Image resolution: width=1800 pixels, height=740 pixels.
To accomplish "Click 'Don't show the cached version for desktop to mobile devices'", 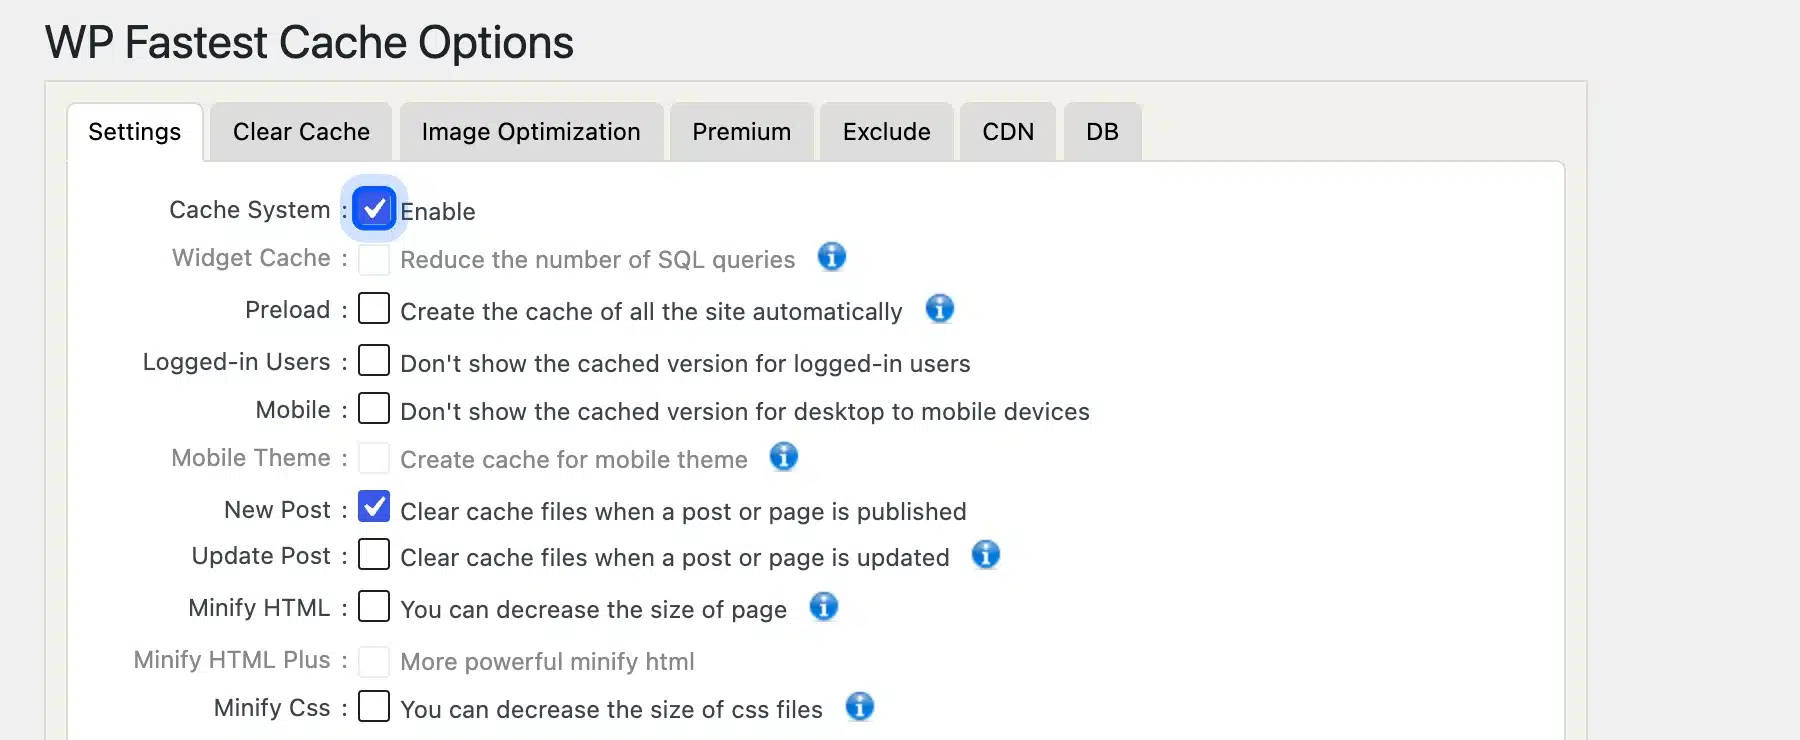I will click(745, 412).
